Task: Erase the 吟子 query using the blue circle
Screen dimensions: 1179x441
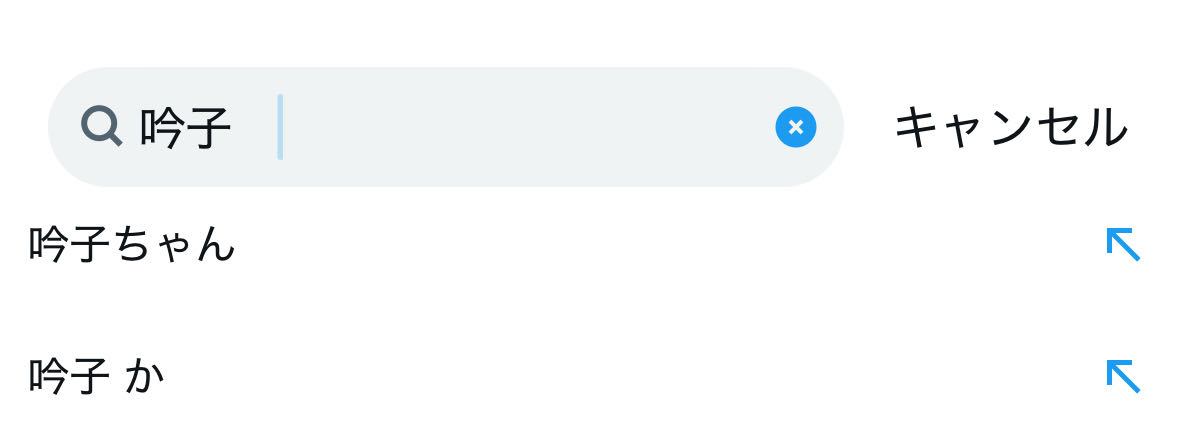Action: point(795,127)
